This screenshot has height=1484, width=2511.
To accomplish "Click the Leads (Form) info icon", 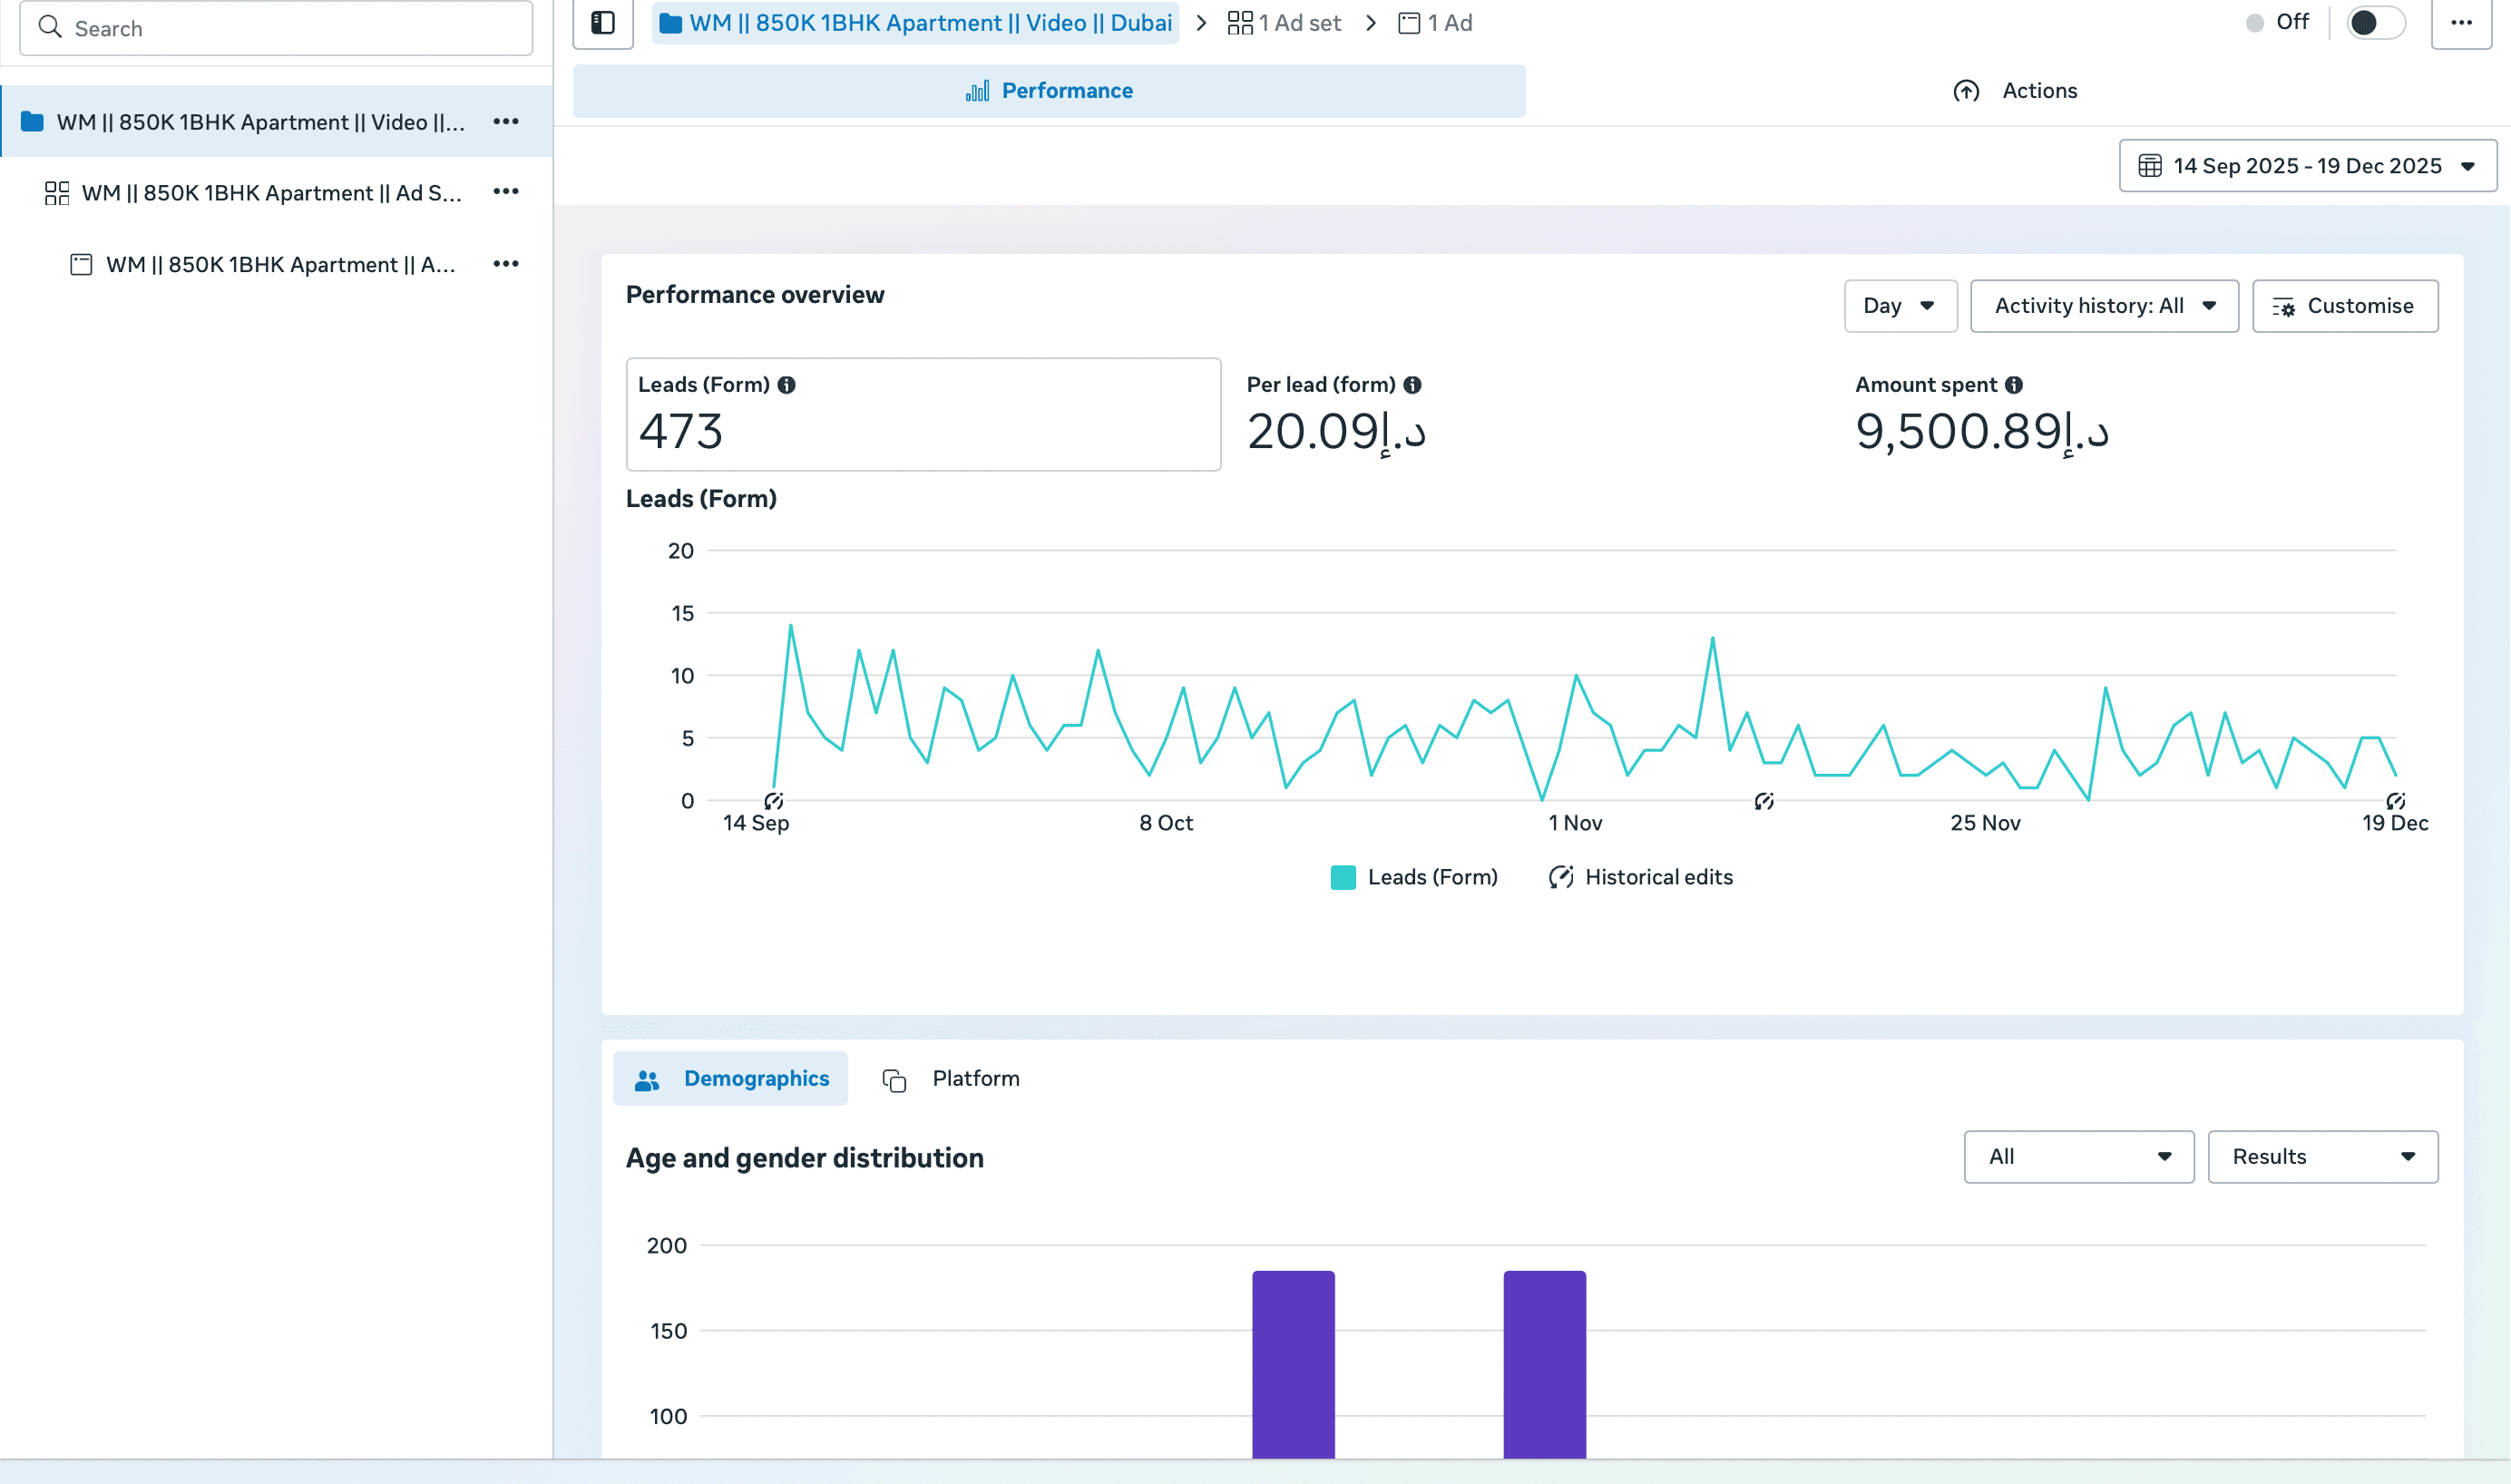I will point(787,385).
